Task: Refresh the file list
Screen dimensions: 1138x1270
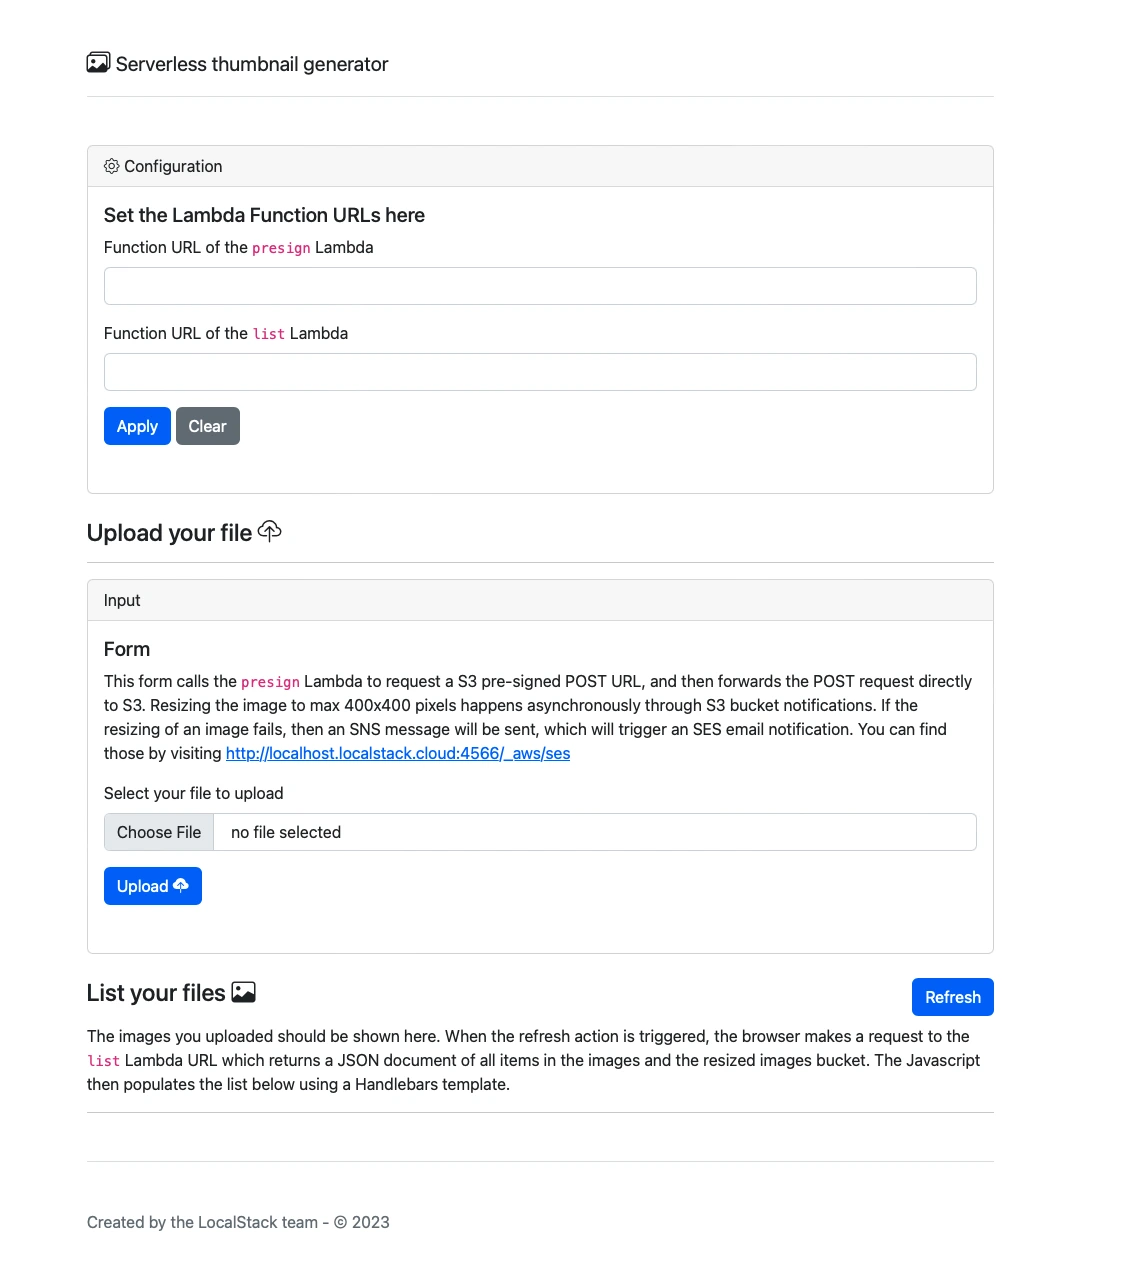Action: (x=952, y=997)
